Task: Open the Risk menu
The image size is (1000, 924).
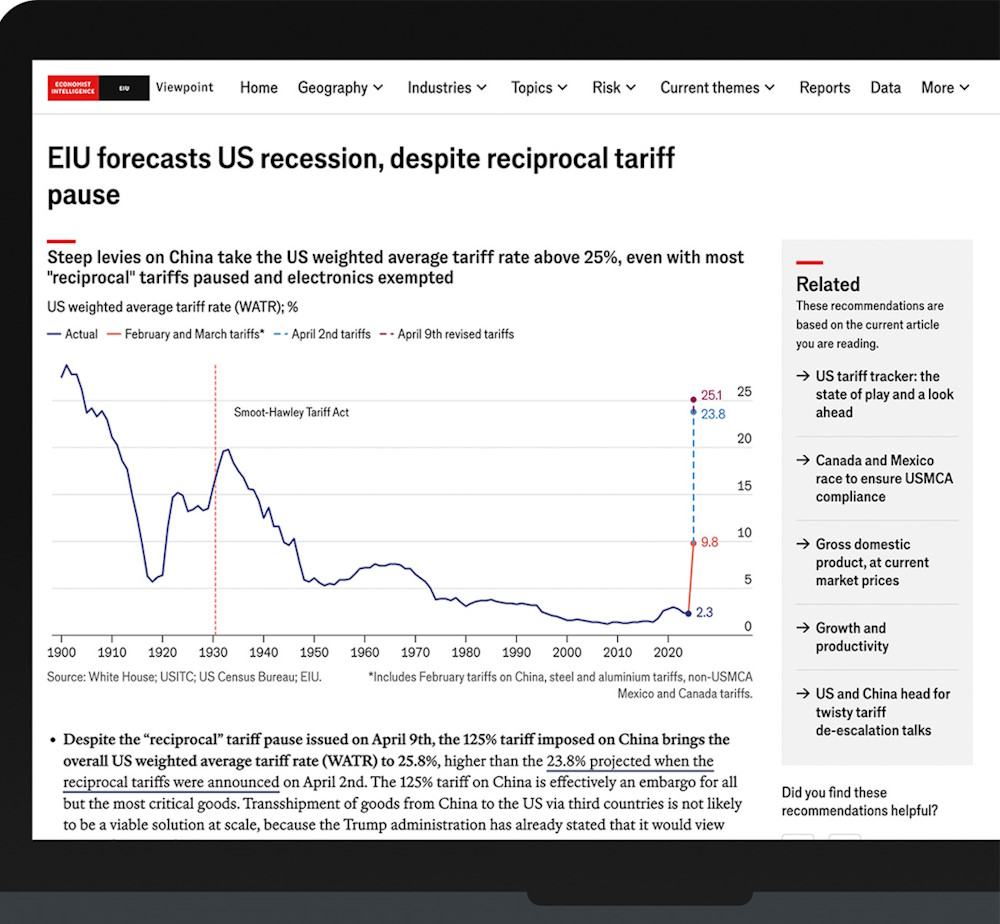Action: 614,88
